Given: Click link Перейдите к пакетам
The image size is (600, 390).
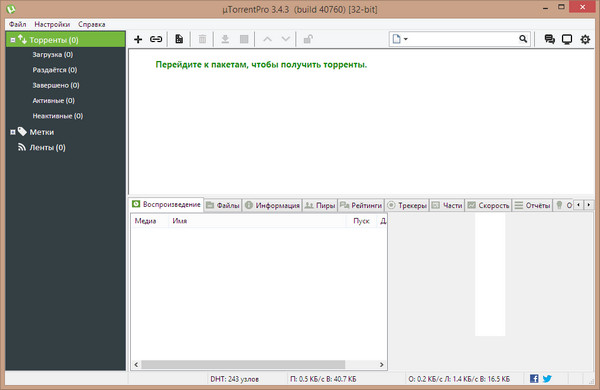Looking at the screenshot, I should 261,65.
